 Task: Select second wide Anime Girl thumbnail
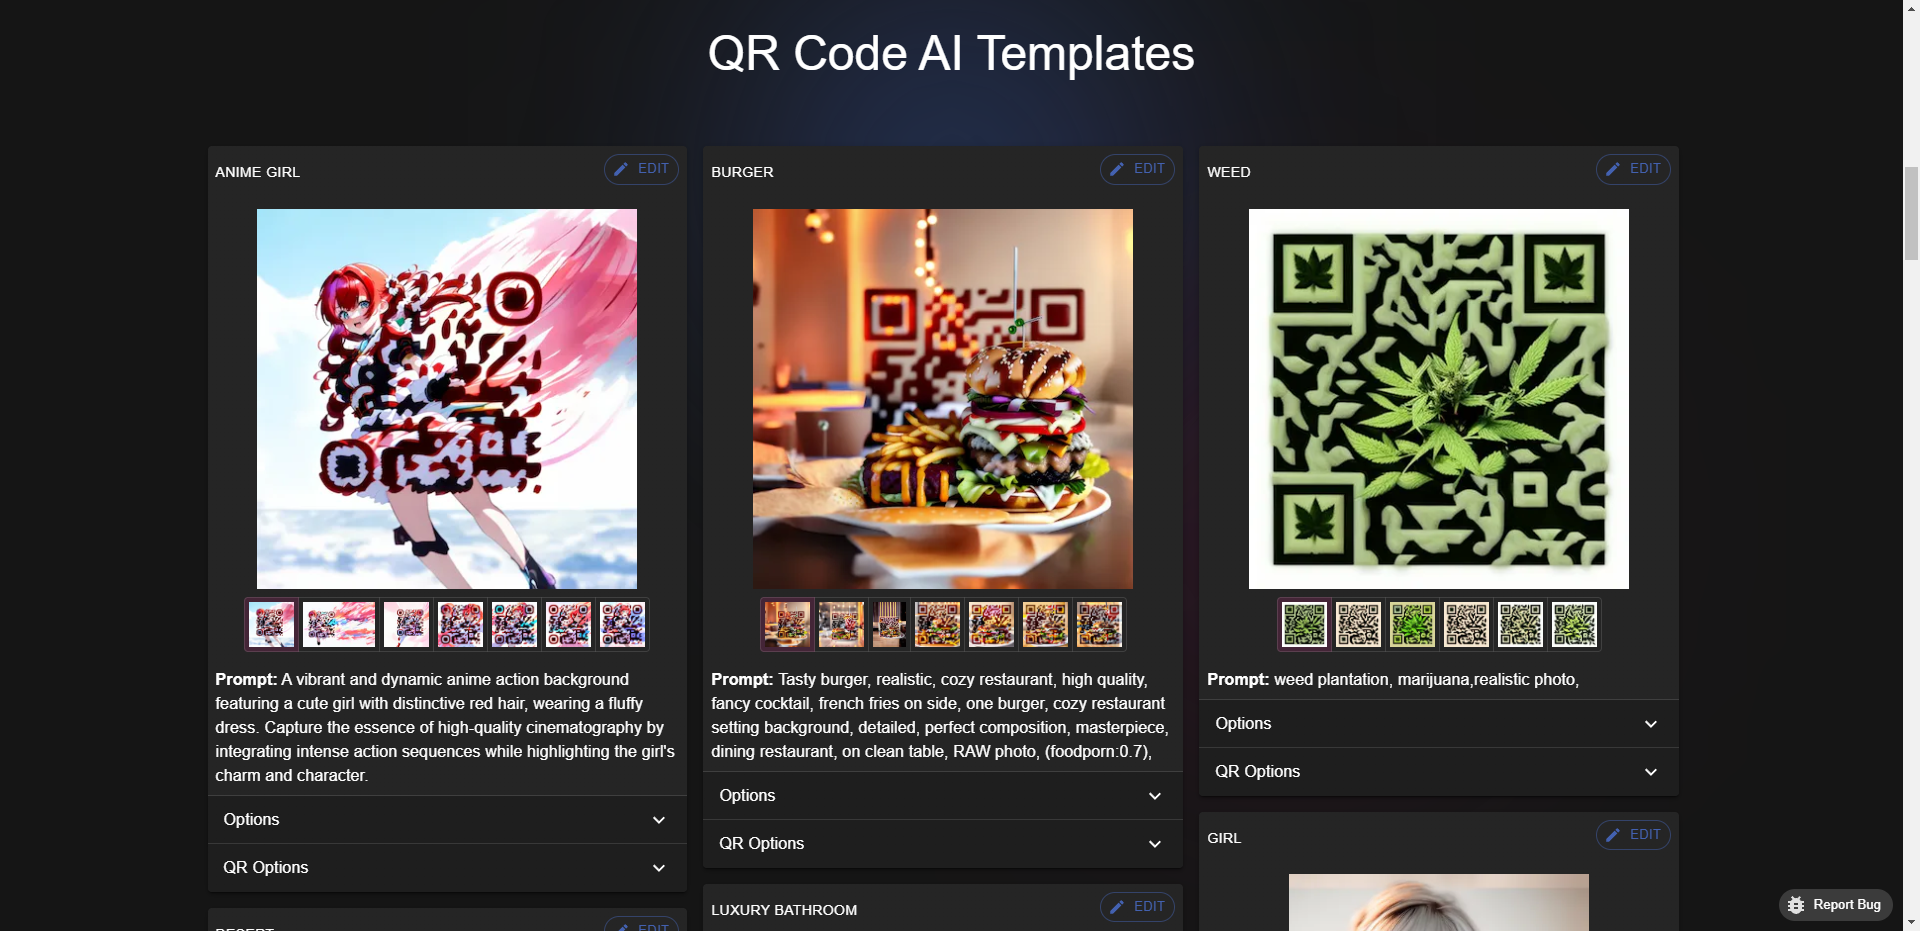[x=339, y=625]
